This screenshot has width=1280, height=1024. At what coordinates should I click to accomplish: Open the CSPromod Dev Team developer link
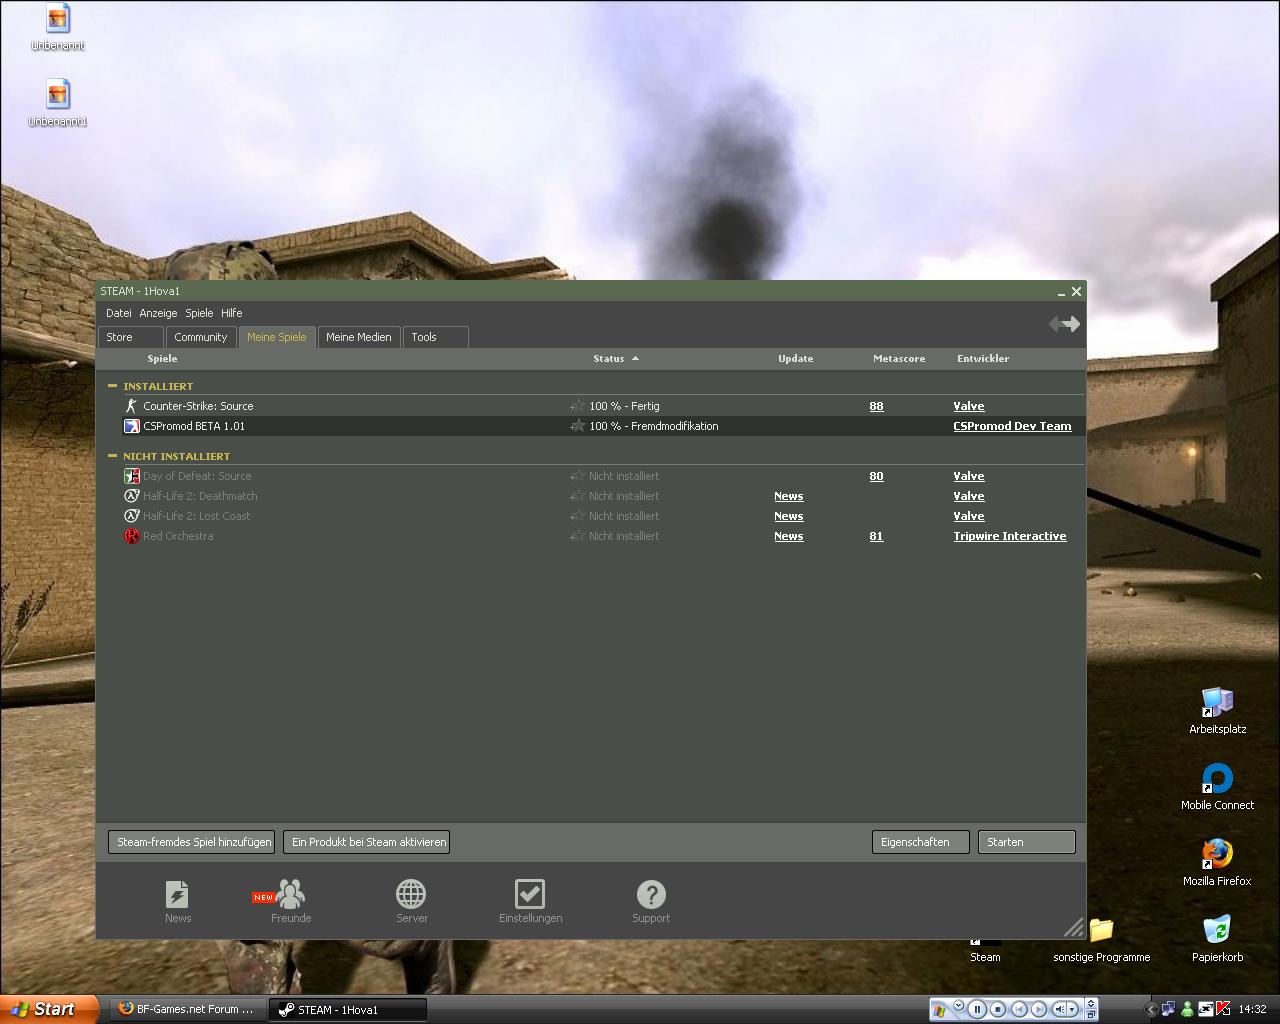[1012, 426]
